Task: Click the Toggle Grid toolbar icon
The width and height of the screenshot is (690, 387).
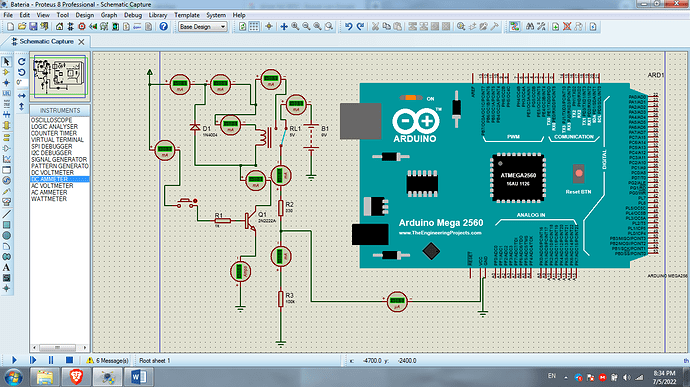Action: 254,26
